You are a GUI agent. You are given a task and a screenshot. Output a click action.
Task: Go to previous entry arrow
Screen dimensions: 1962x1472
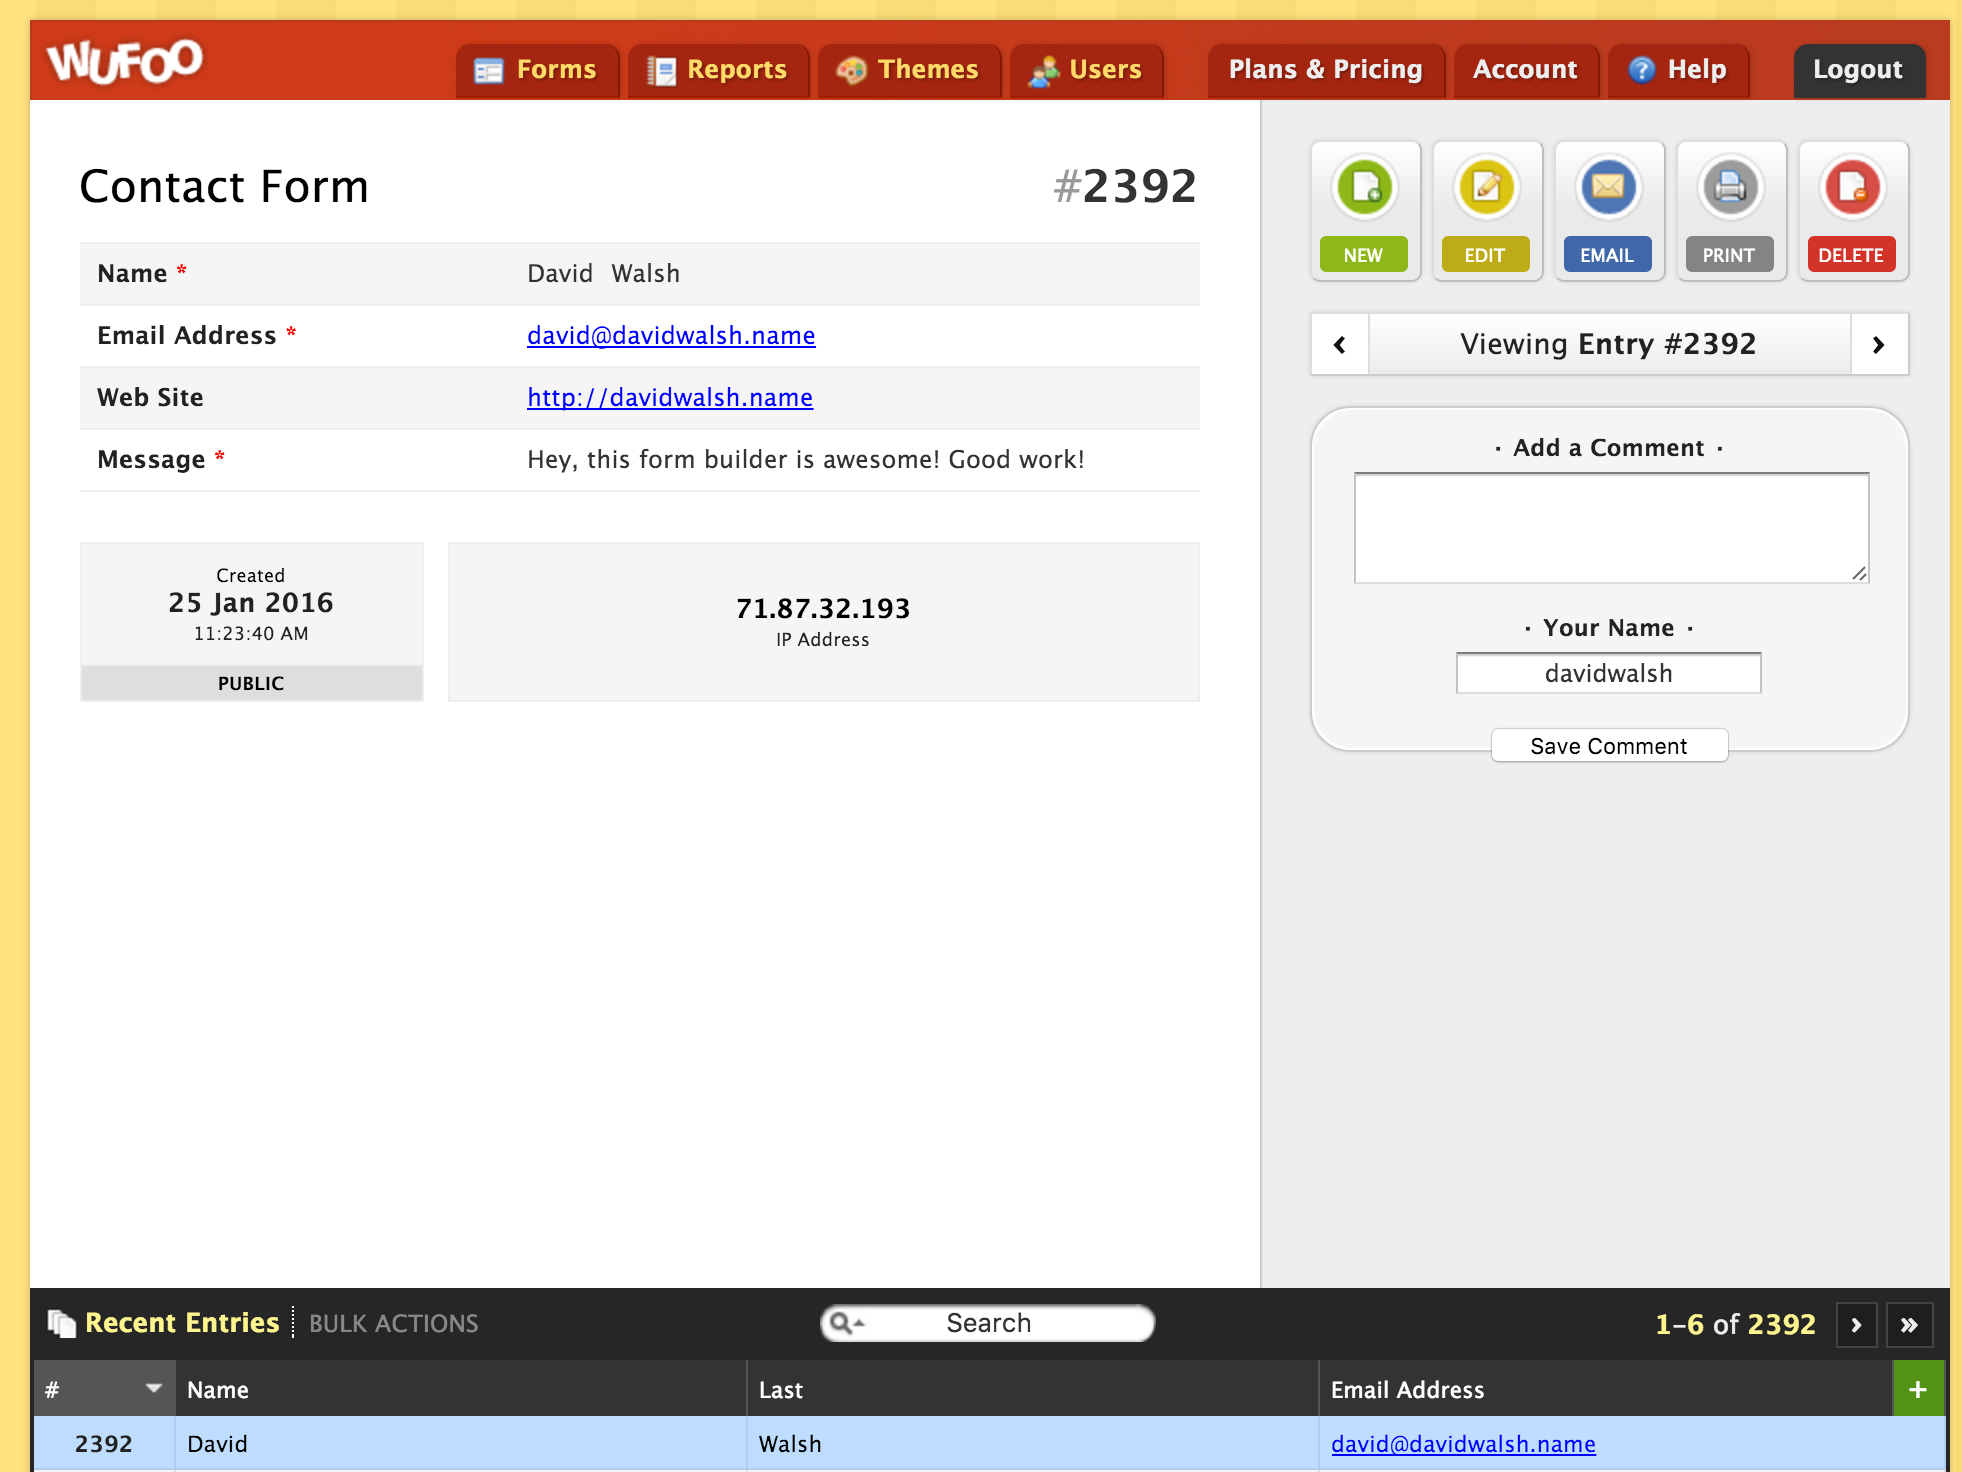[1340, 345]
